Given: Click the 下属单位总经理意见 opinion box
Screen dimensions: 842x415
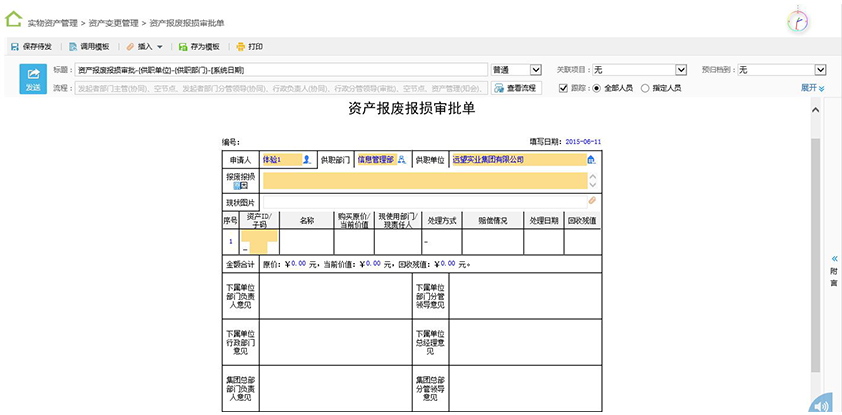Looking at the screenshot, I should tap(525, 342).
